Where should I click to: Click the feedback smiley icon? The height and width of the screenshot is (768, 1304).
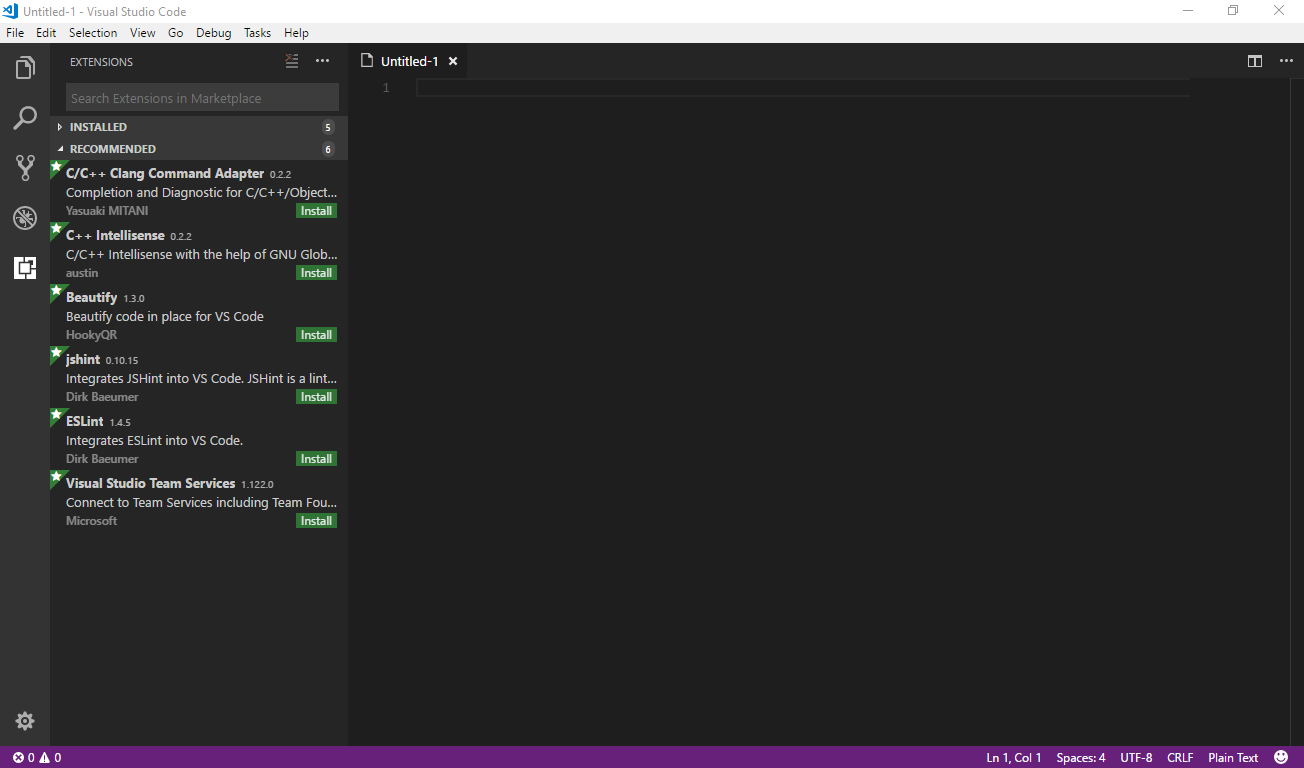point(1281,757)
